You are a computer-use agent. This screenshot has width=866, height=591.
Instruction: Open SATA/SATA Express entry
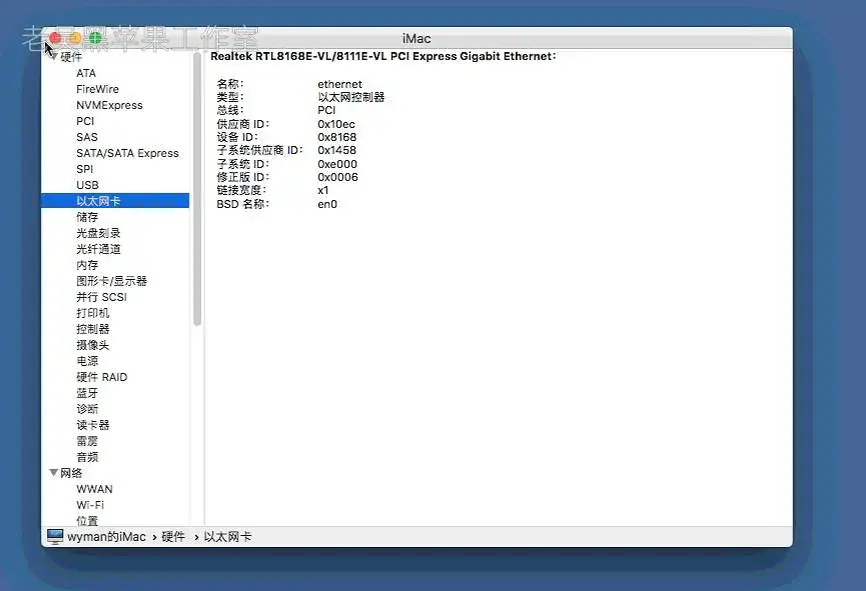coord(128,153)
